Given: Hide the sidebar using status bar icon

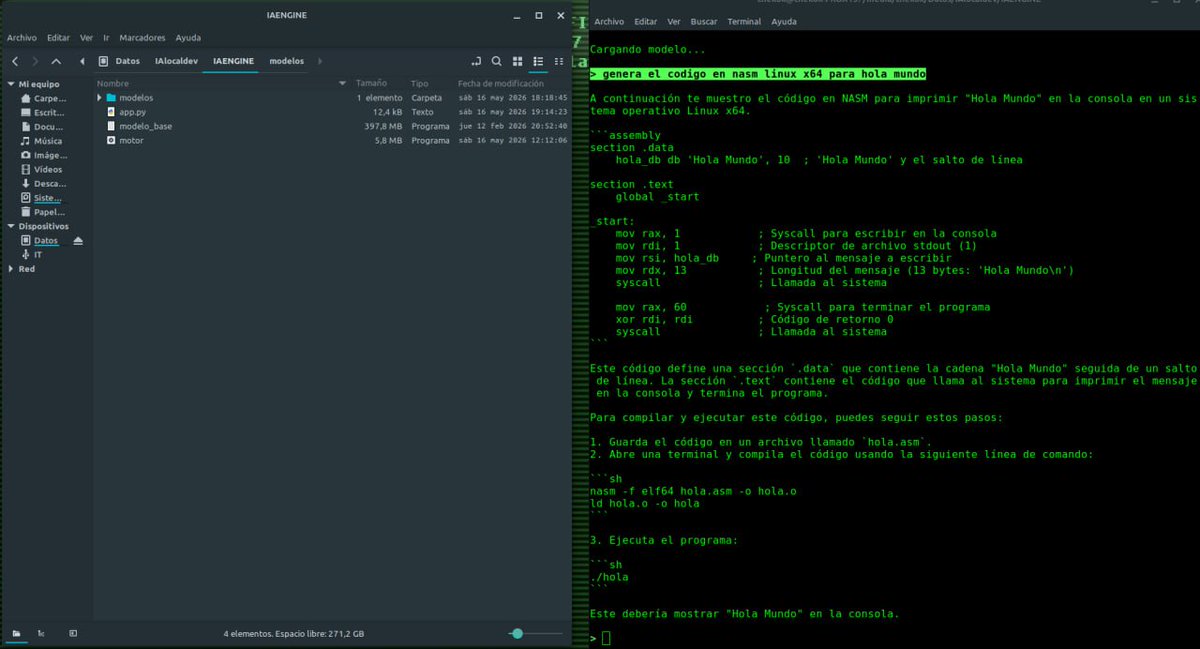Looking at the screenshot, I should [x=73, y=634].
